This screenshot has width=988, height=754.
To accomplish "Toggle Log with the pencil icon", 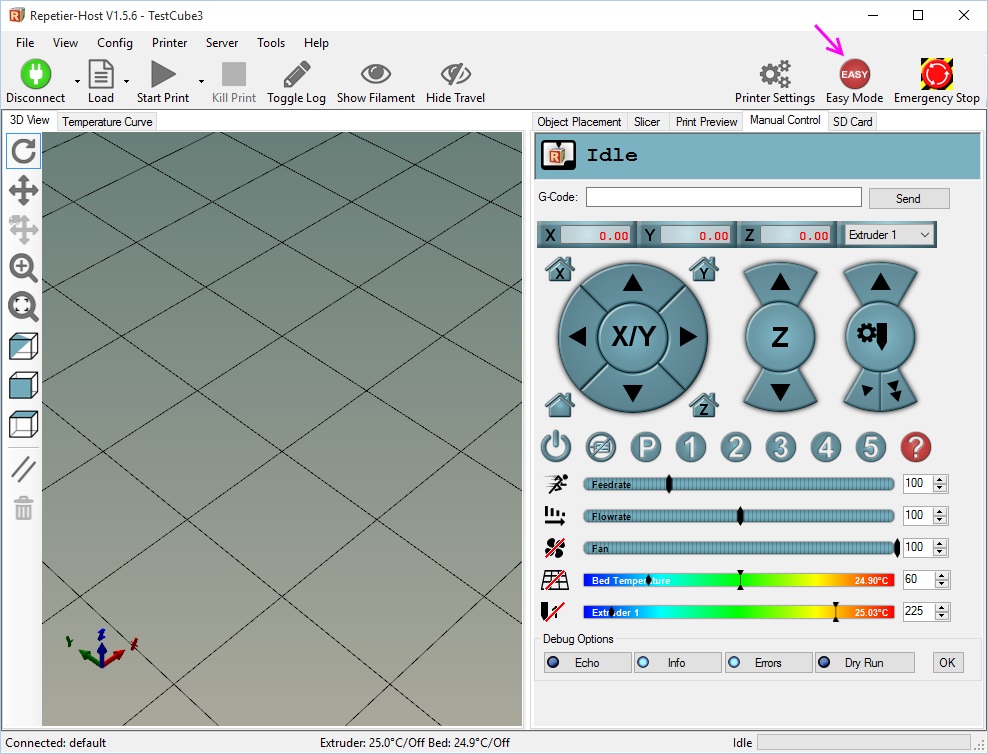I will [x=296, y=74].
